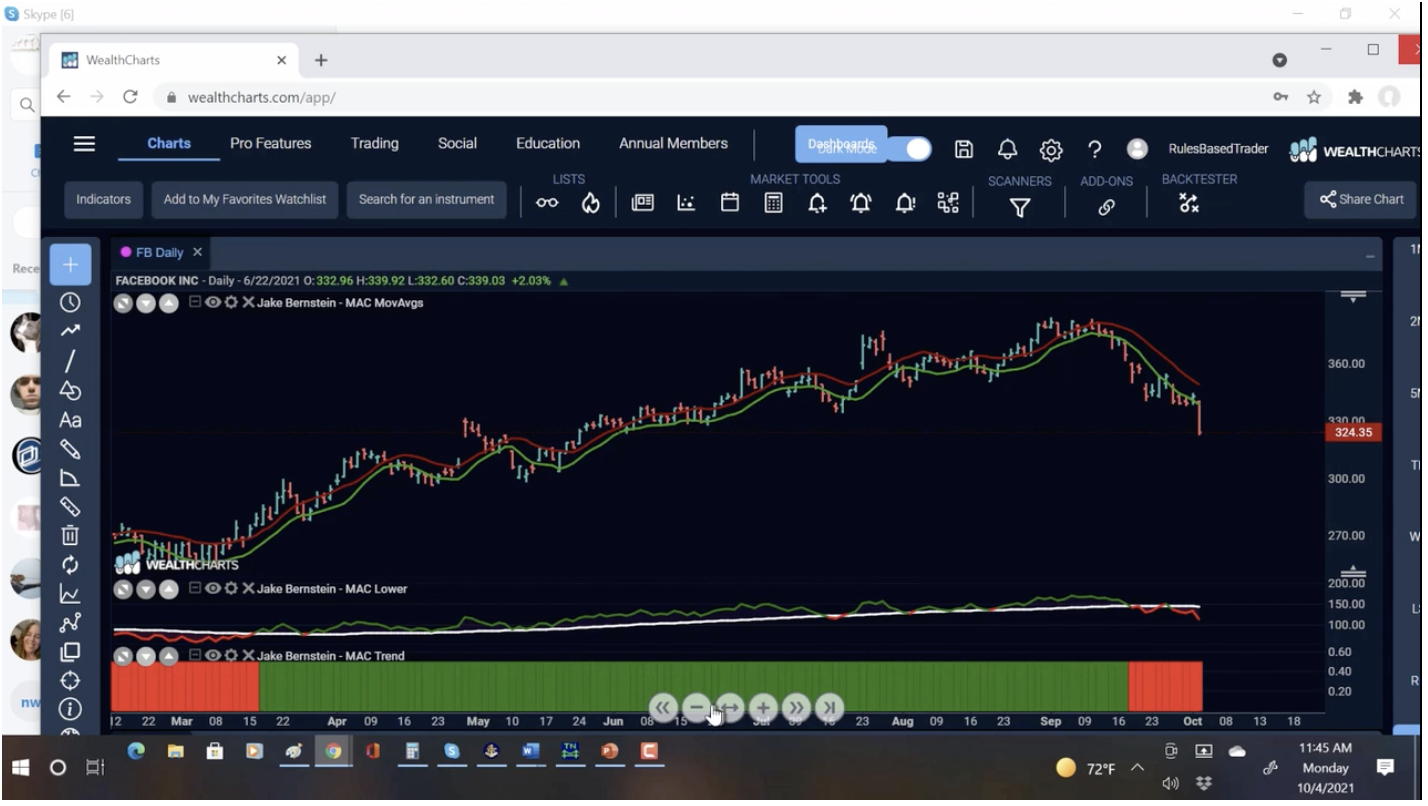Close the FB Daily chart tab
Image resolution: width=1428 pixels, height=806 pixels.
(198, 252)
